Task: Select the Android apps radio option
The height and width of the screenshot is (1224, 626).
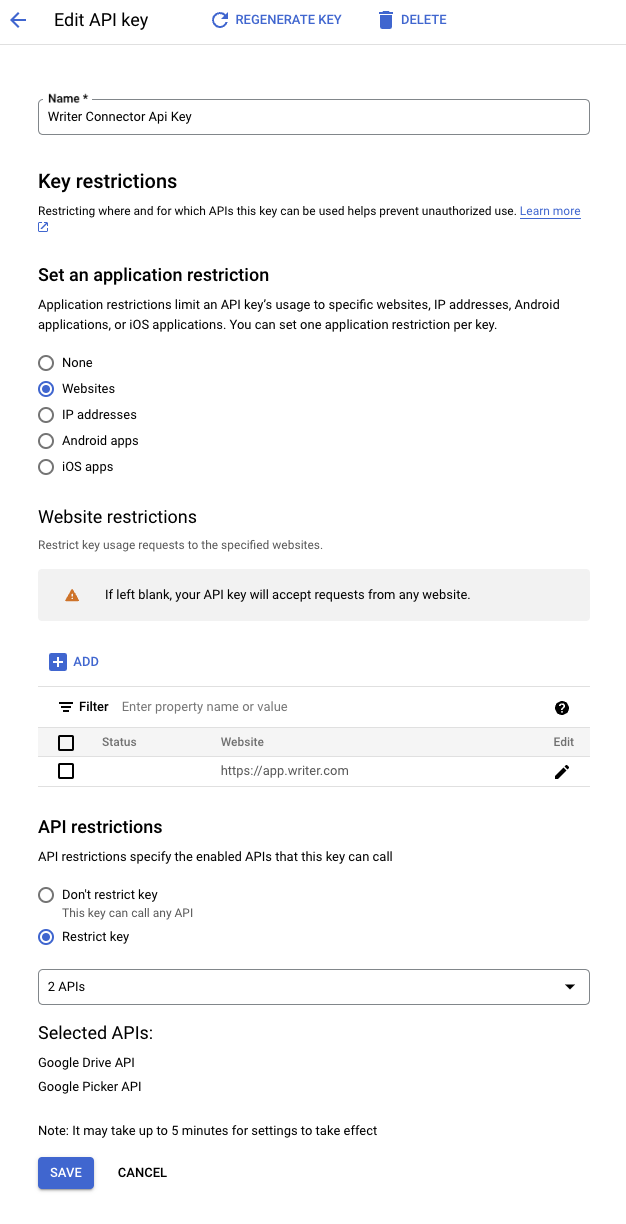Action: click(46, 441)
